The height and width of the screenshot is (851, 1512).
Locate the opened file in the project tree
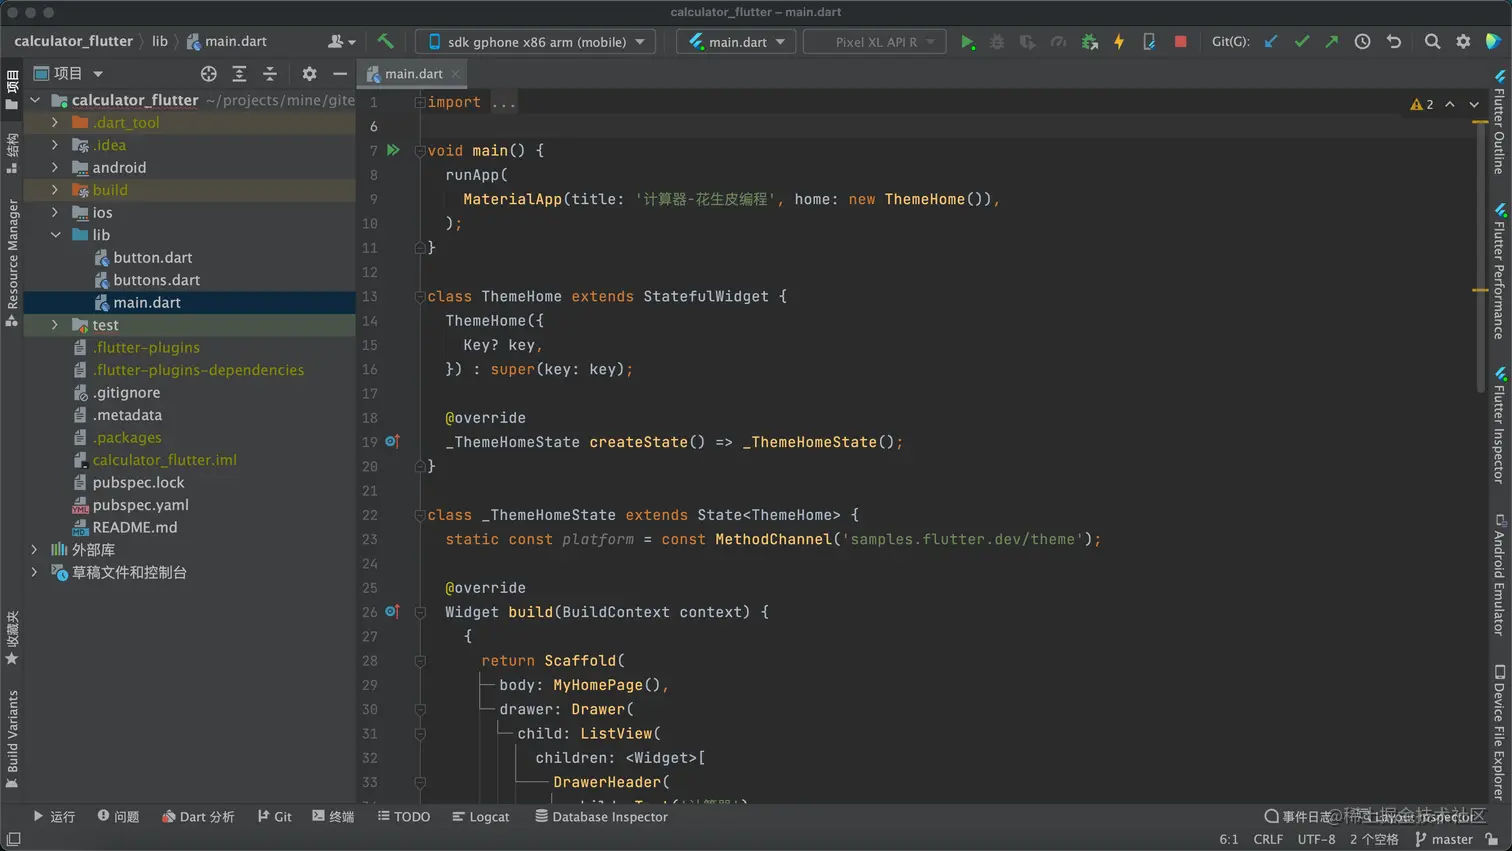pyautogui.click(x=208, y=74)
